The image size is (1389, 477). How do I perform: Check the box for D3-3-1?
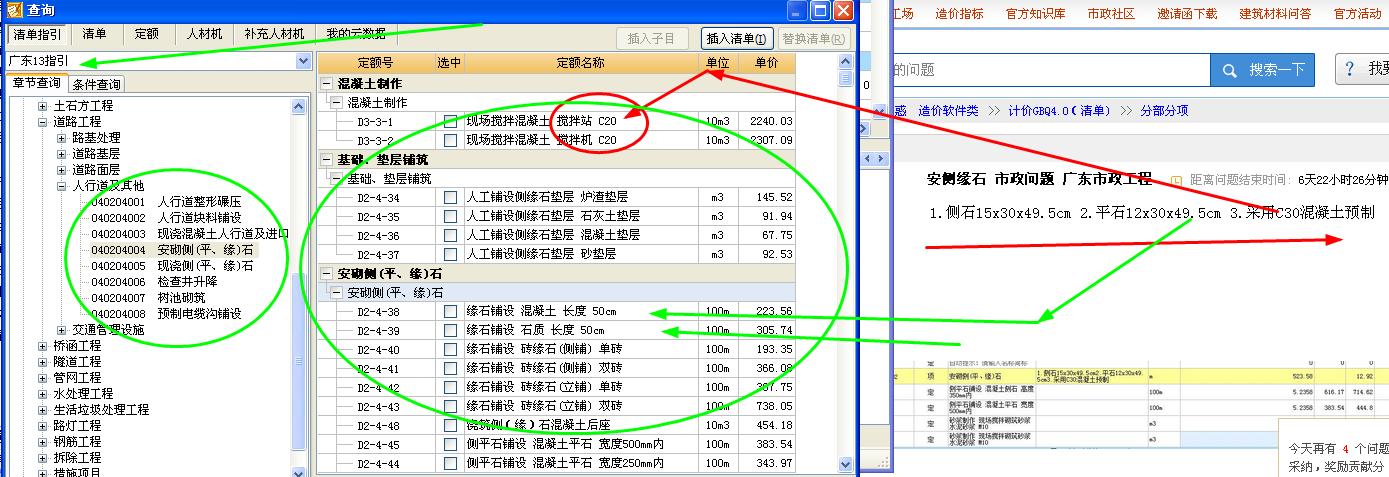pyautogui.click(x=450, y=122)
